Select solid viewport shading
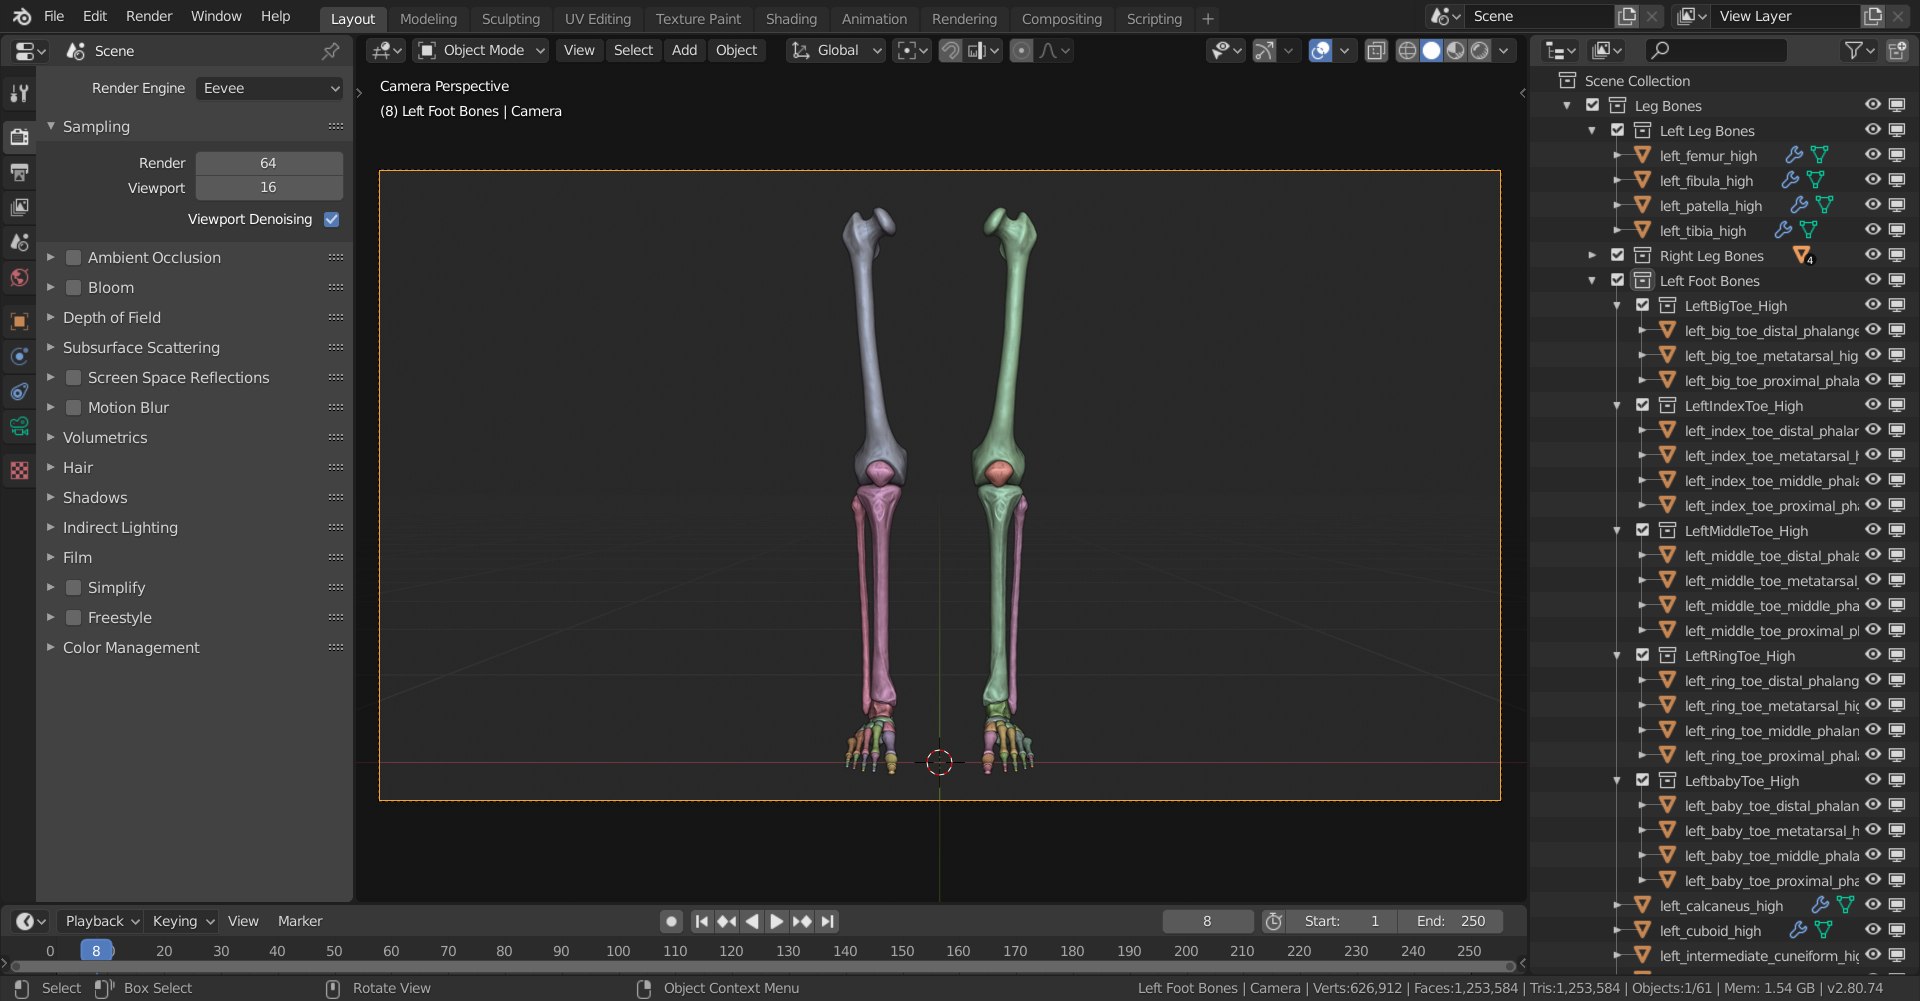The width and height of the screenshot is (1920, 1001). click(1431, 50)
